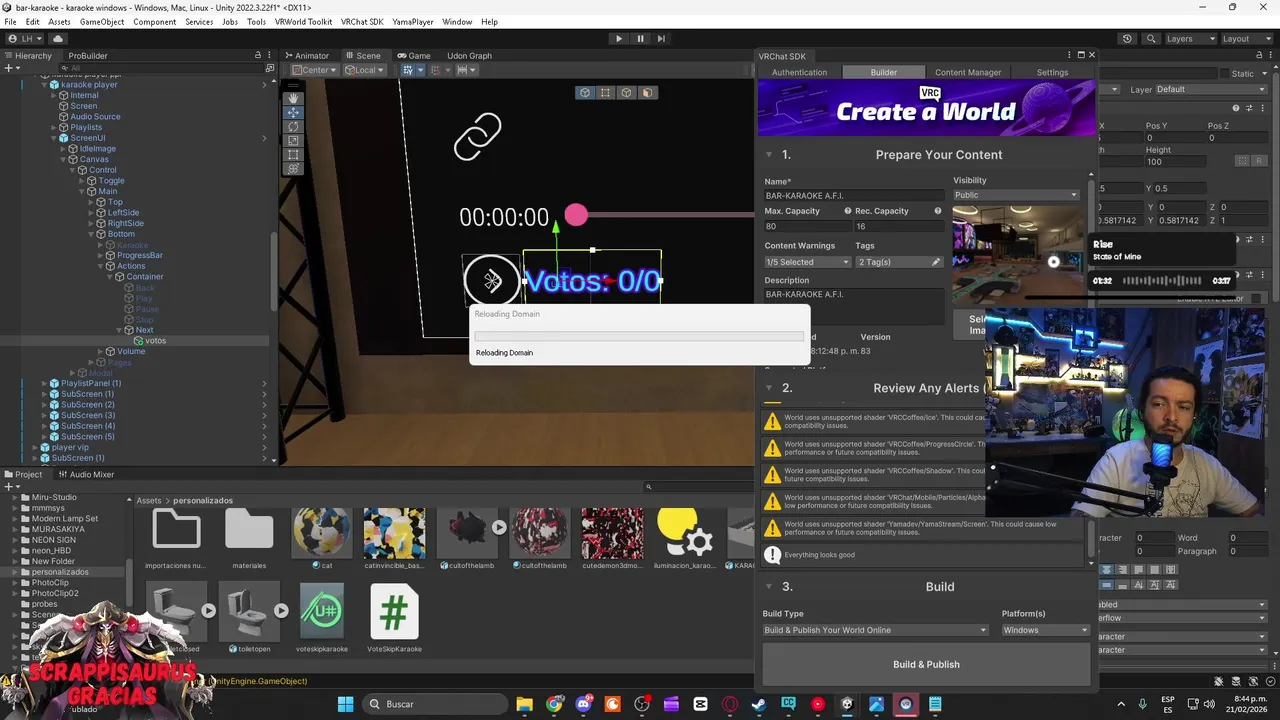Collapse the Prepare Your Content section

[769, 155]
